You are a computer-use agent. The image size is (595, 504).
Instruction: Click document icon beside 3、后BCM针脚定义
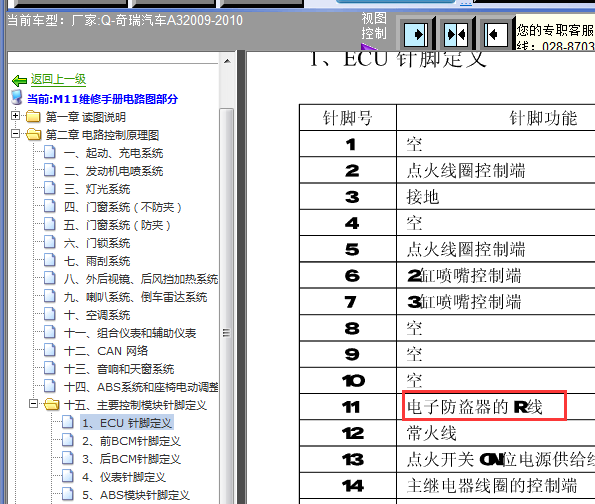tap(68, 458)
